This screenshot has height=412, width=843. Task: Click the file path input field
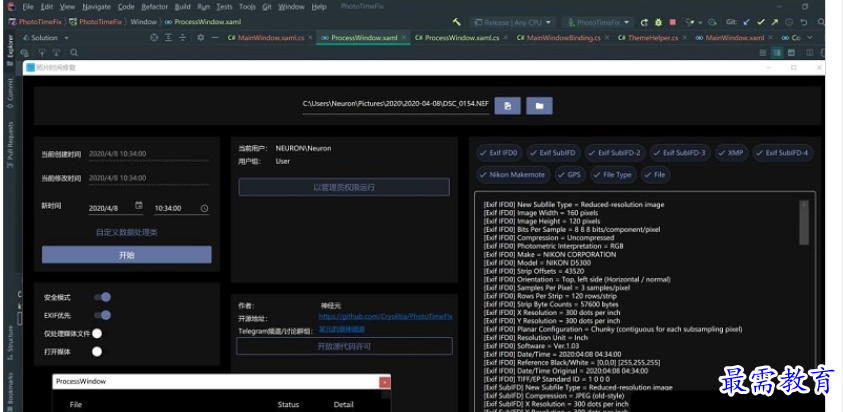click(396, 105)
